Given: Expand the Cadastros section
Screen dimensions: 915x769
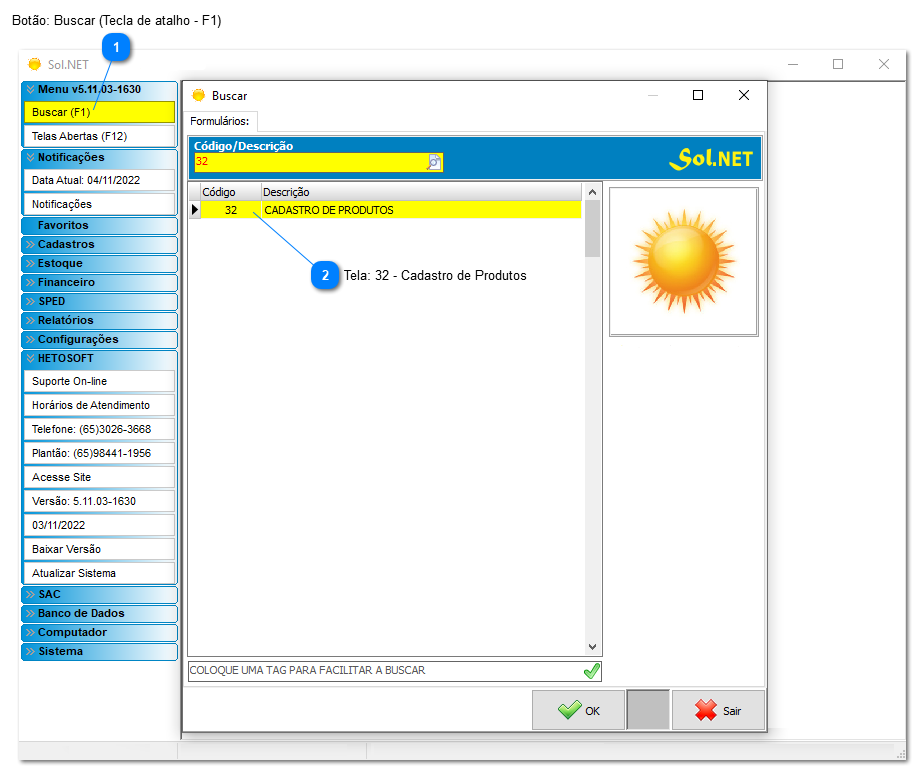Looking at the screenshot, I should click(x=99, y=243).
